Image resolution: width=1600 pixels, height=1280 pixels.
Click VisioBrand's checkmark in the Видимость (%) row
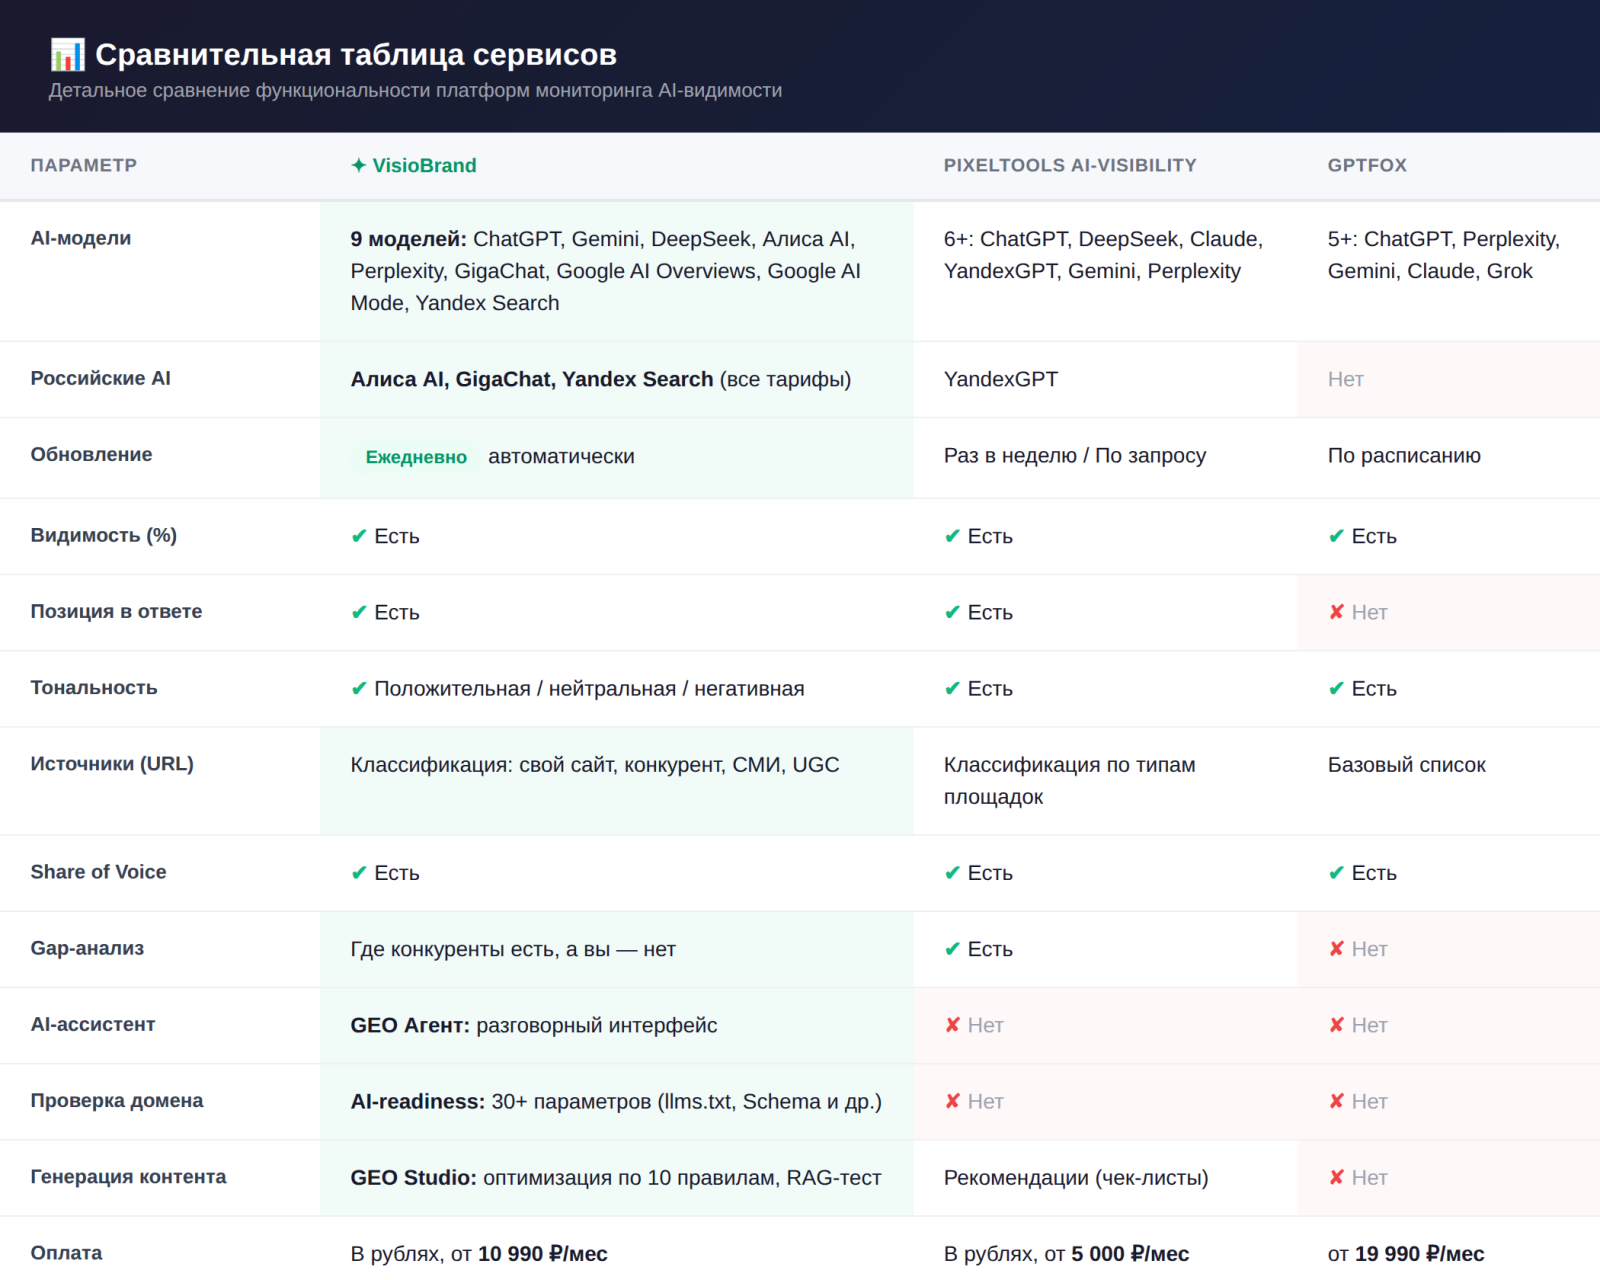tap(359, 536)
